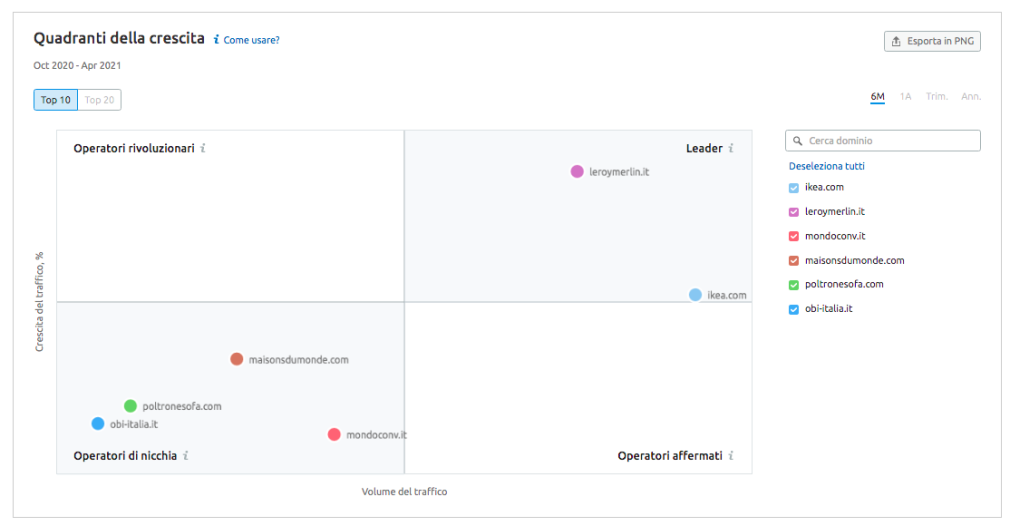Click Deseleziona tutti link
This screenshot has width=1010, height=526.
[826, 166]
